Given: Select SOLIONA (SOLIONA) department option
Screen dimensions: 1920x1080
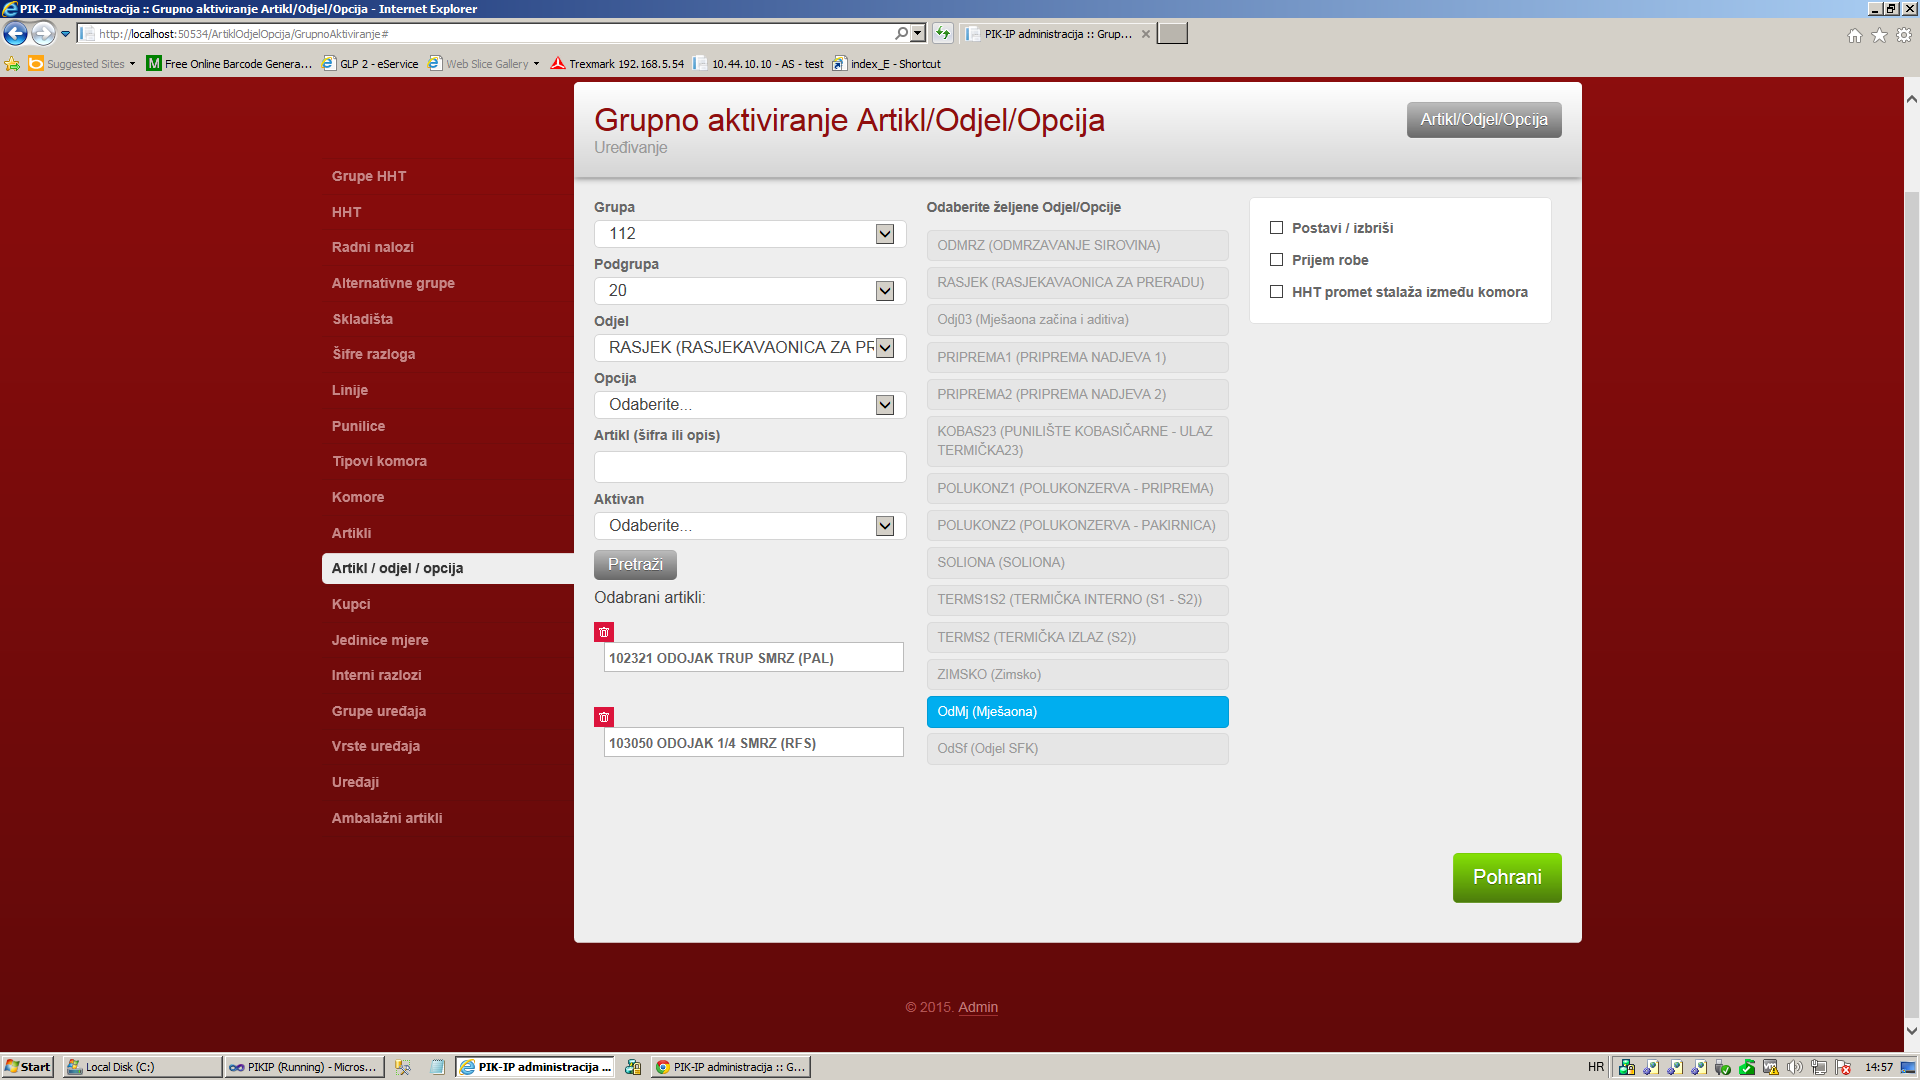Looking at the screenshot, I should tap(1077, 563).
